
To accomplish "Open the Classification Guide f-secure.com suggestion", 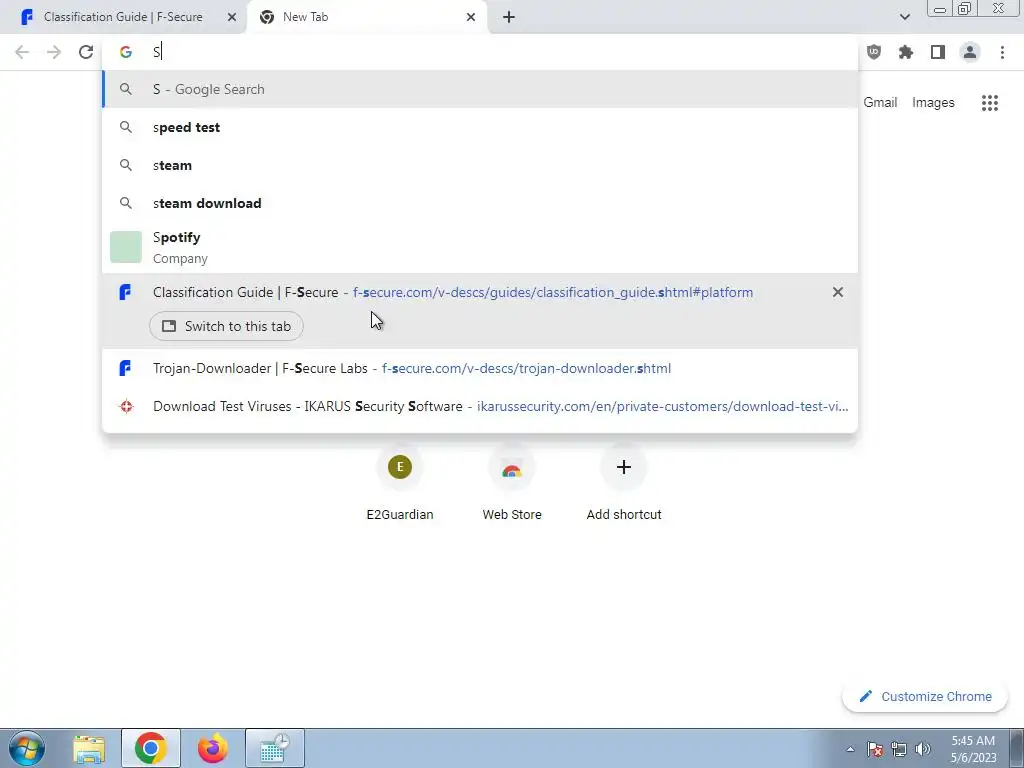I will pyautogui.click(x=480, y=292).
